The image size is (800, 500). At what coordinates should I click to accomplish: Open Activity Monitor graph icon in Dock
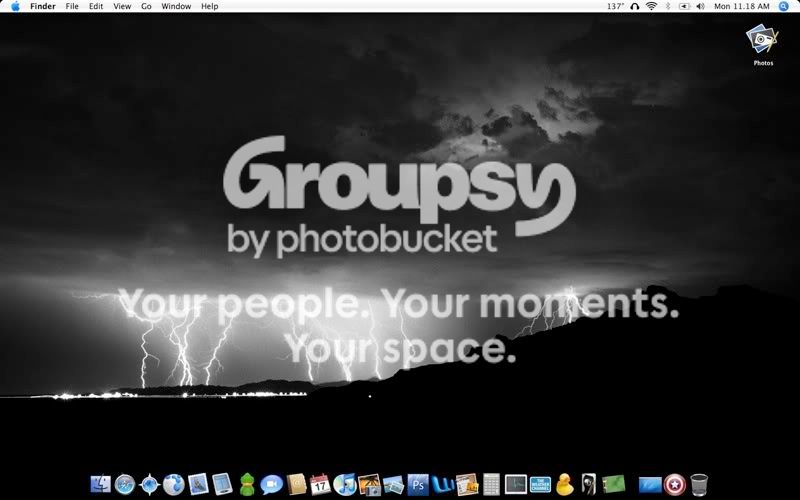click(x=516, y=484)
